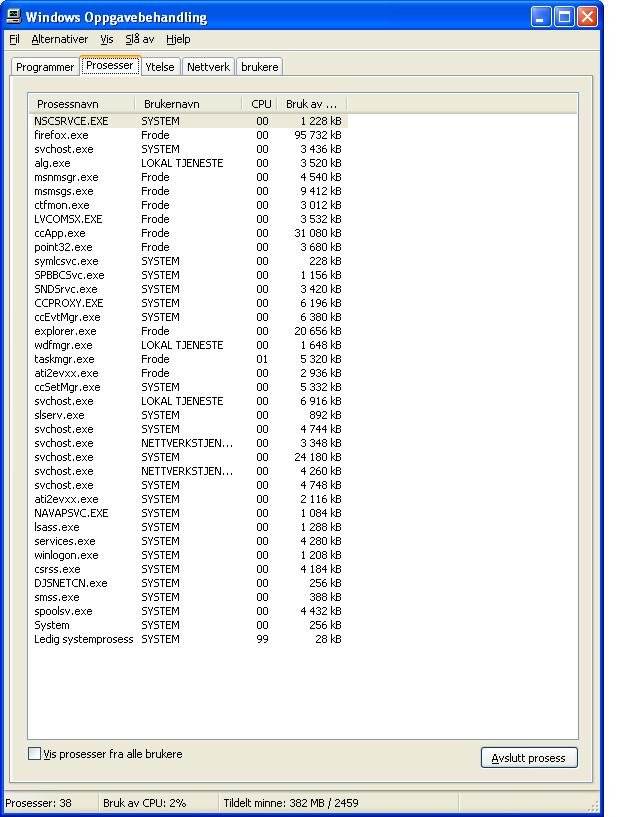Viewport: 640px width, 817px height.
Task: Sort by Bruk av memory column header
Action: [312, 104]
